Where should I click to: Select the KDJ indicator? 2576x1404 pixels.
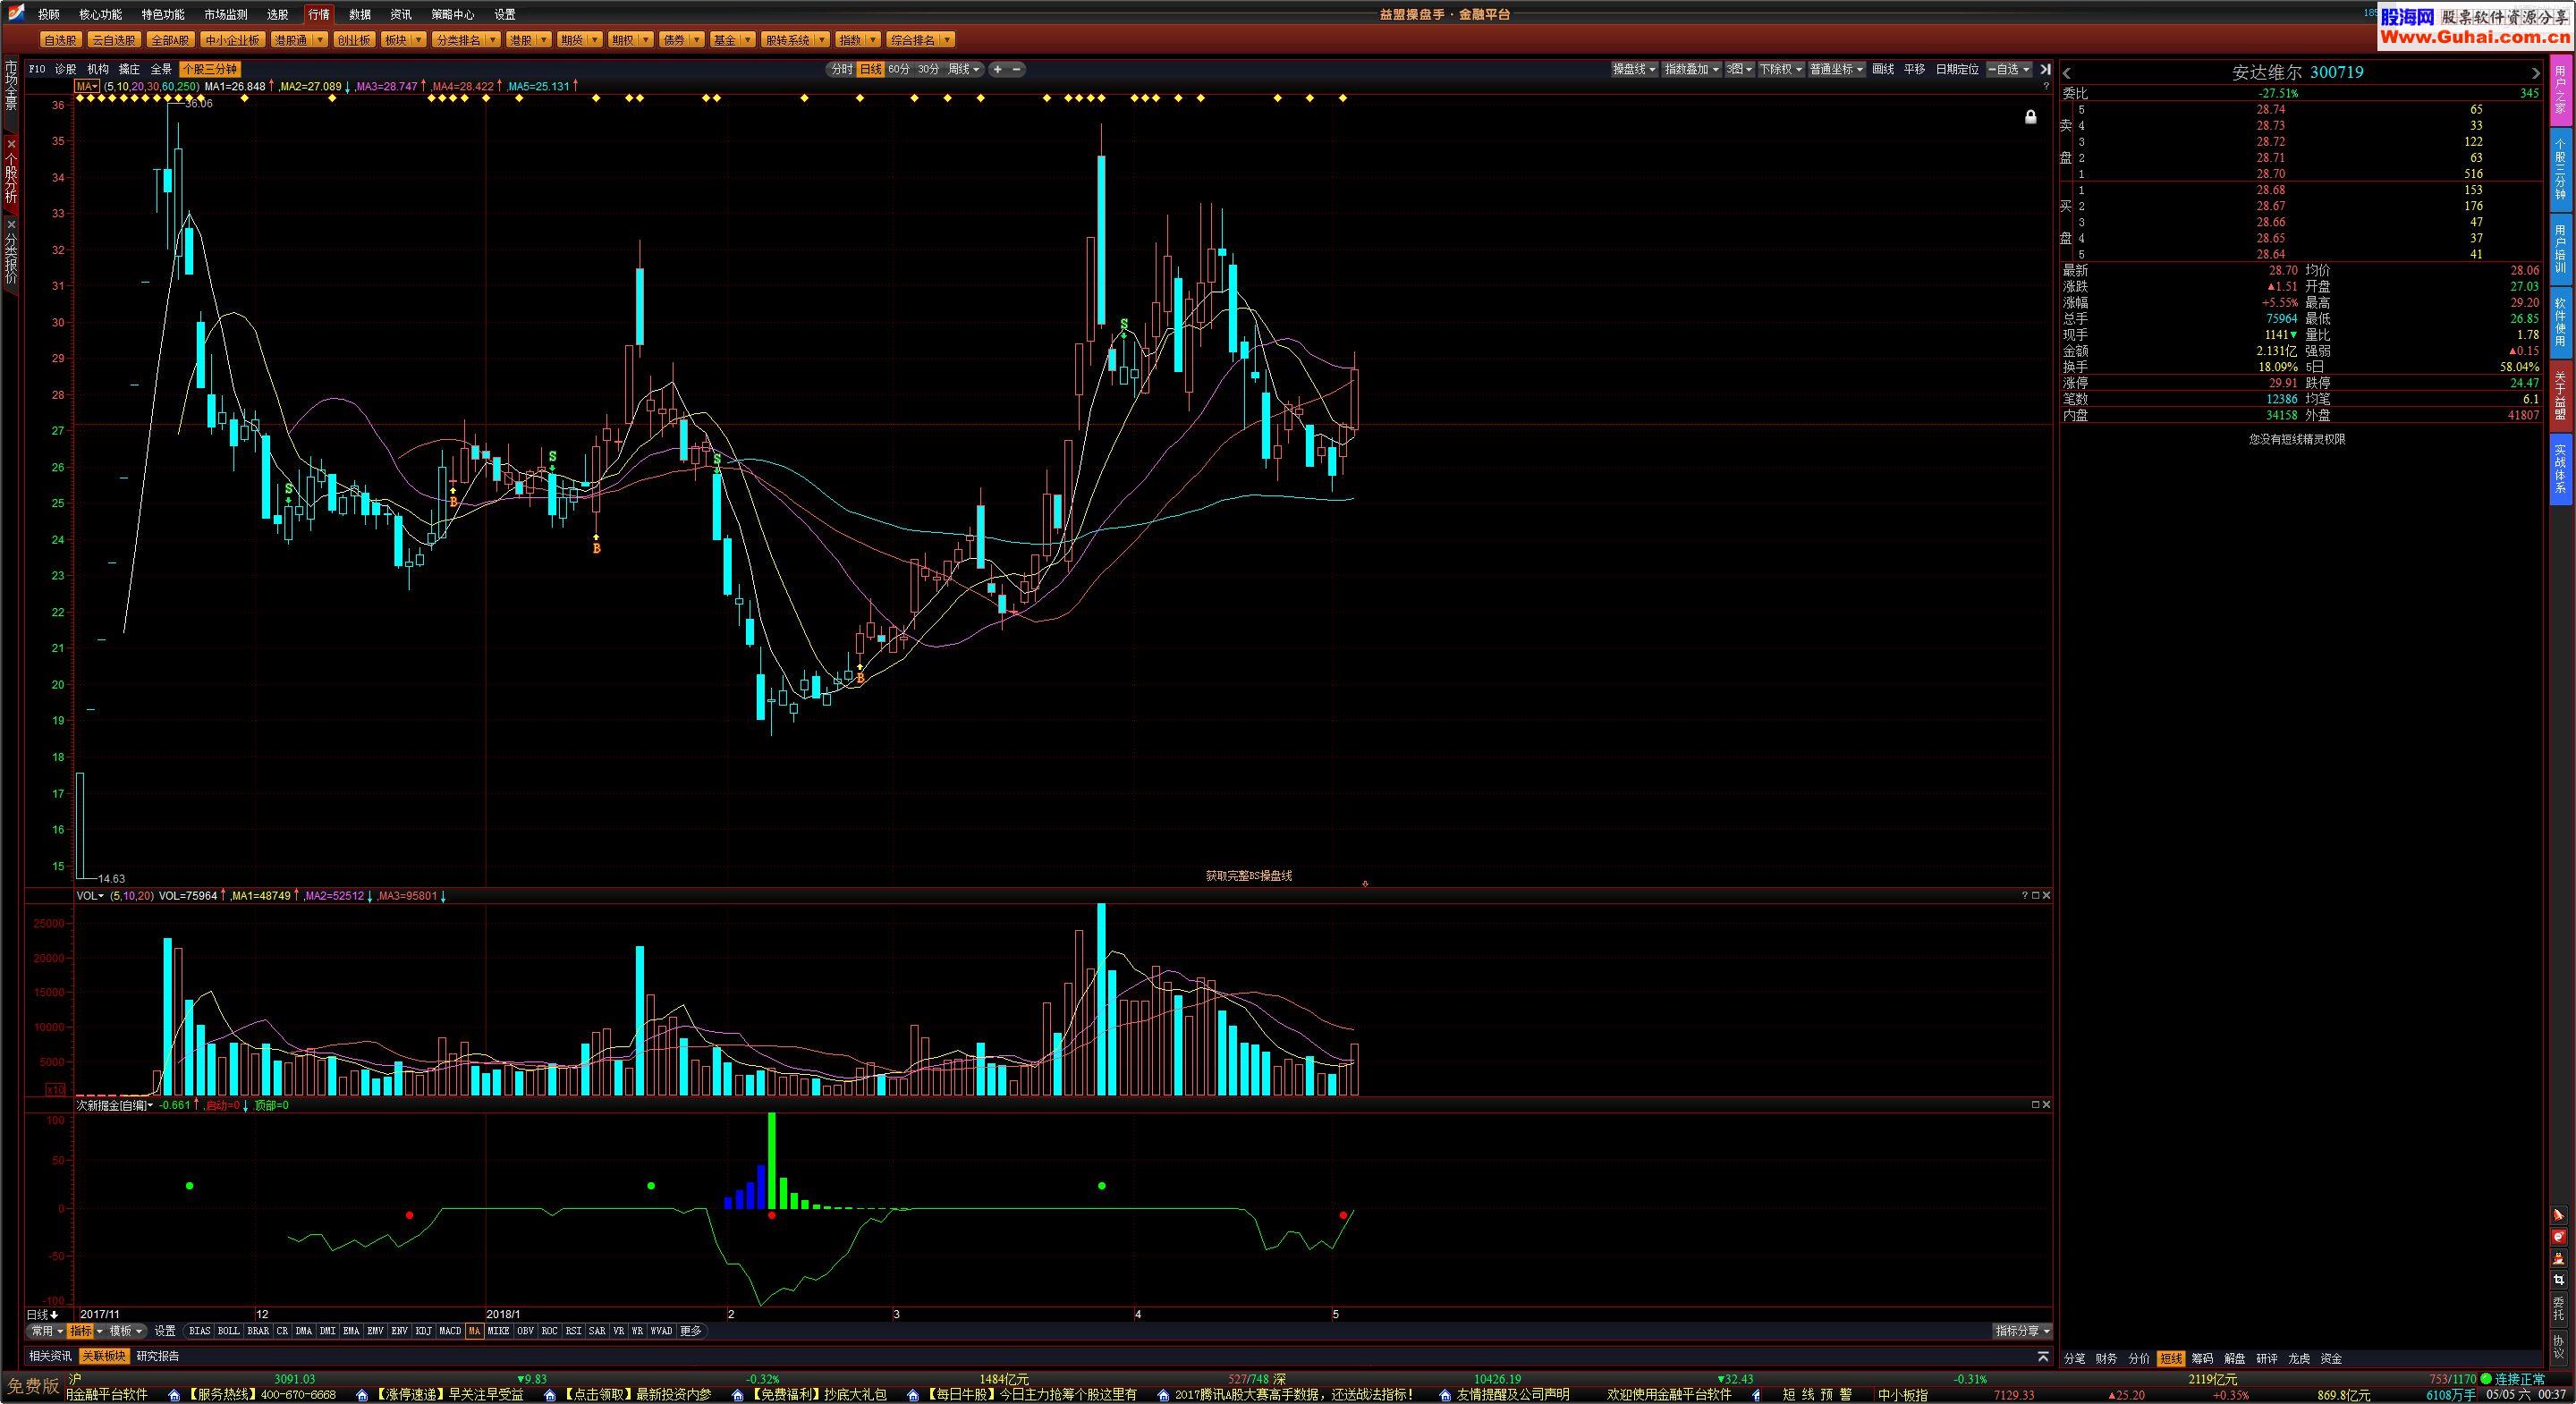424,1331
